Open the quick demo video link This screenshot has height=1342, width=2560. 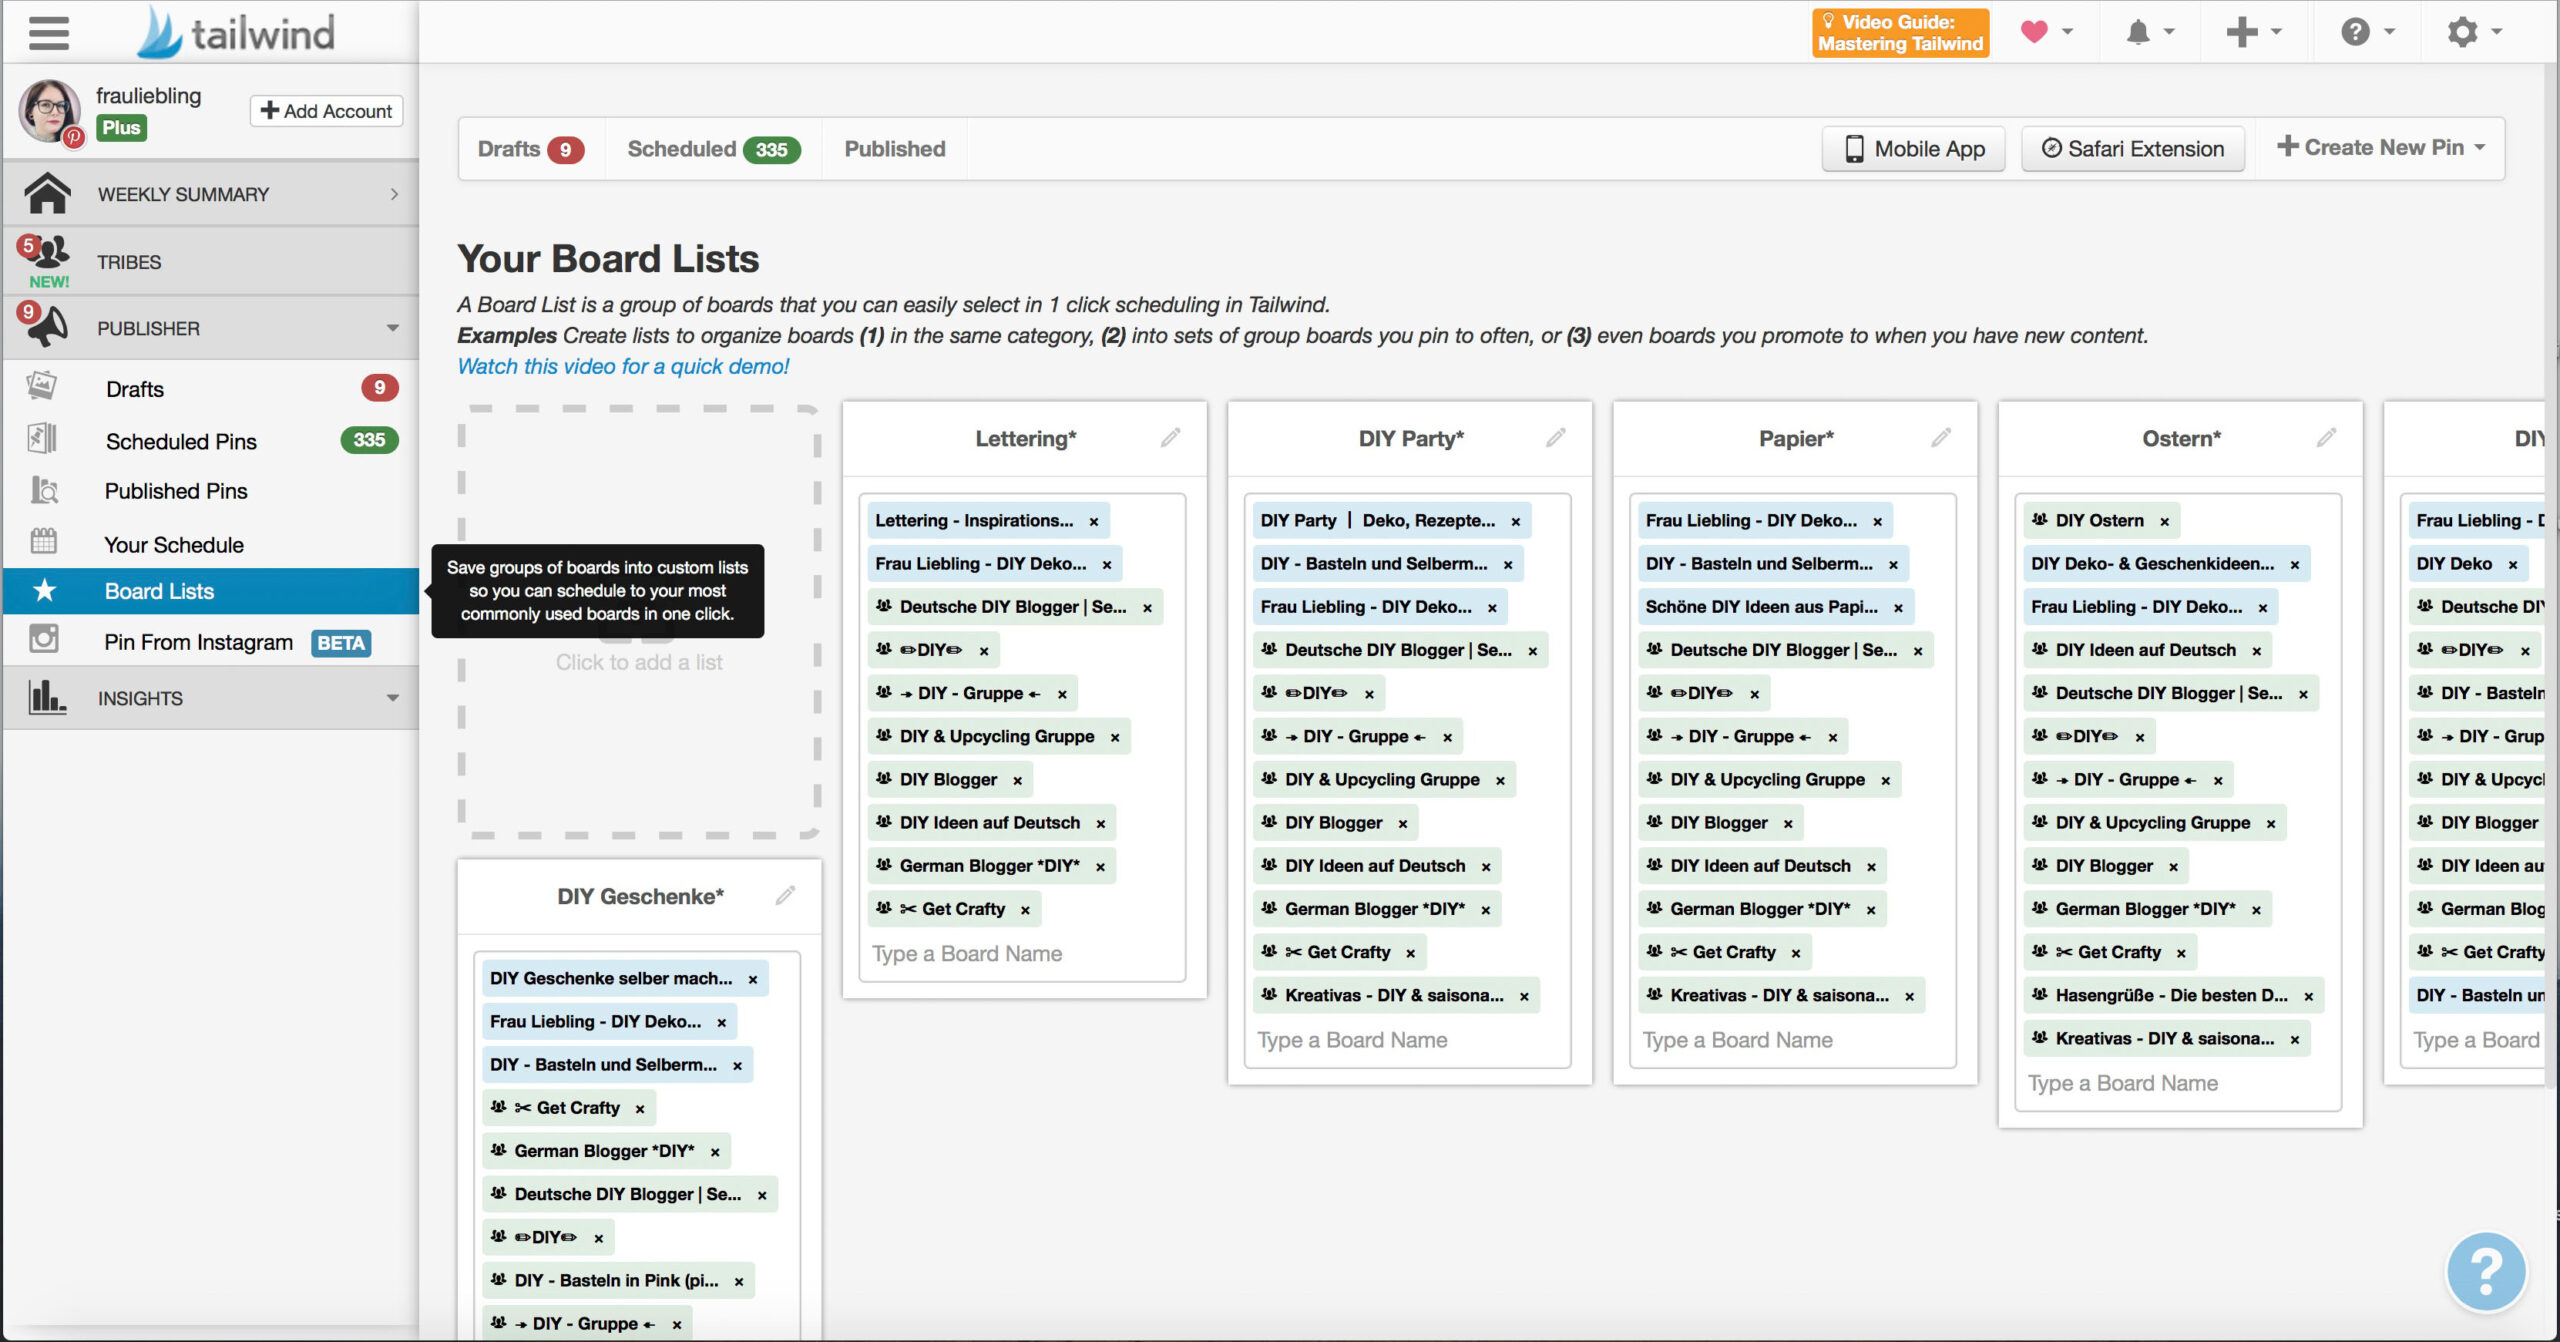(x=623, y=367)
